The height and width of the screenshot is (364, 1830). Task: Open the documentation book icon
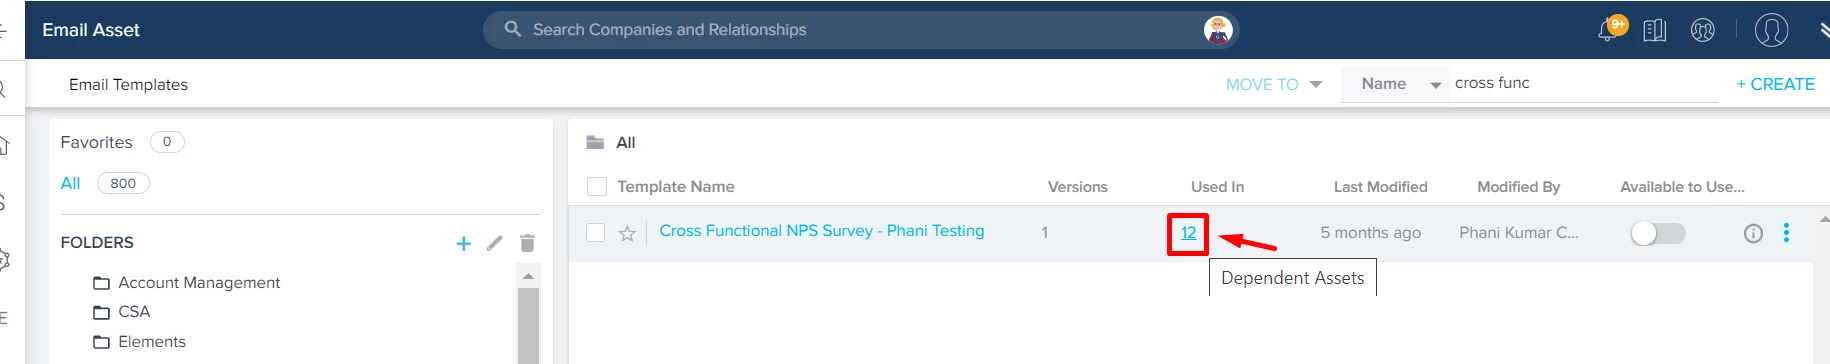tap(1655, 30)
